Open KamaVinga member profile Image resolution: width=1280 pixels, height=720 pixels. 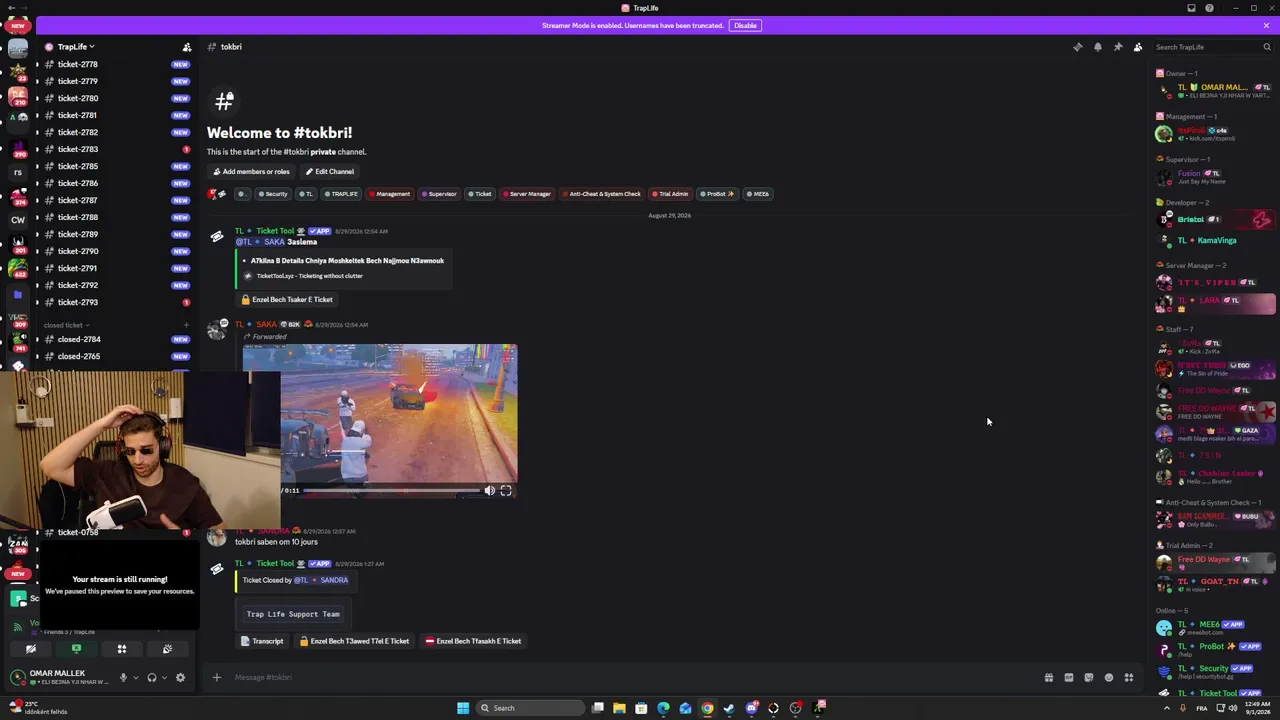(x=1215, y=240)
